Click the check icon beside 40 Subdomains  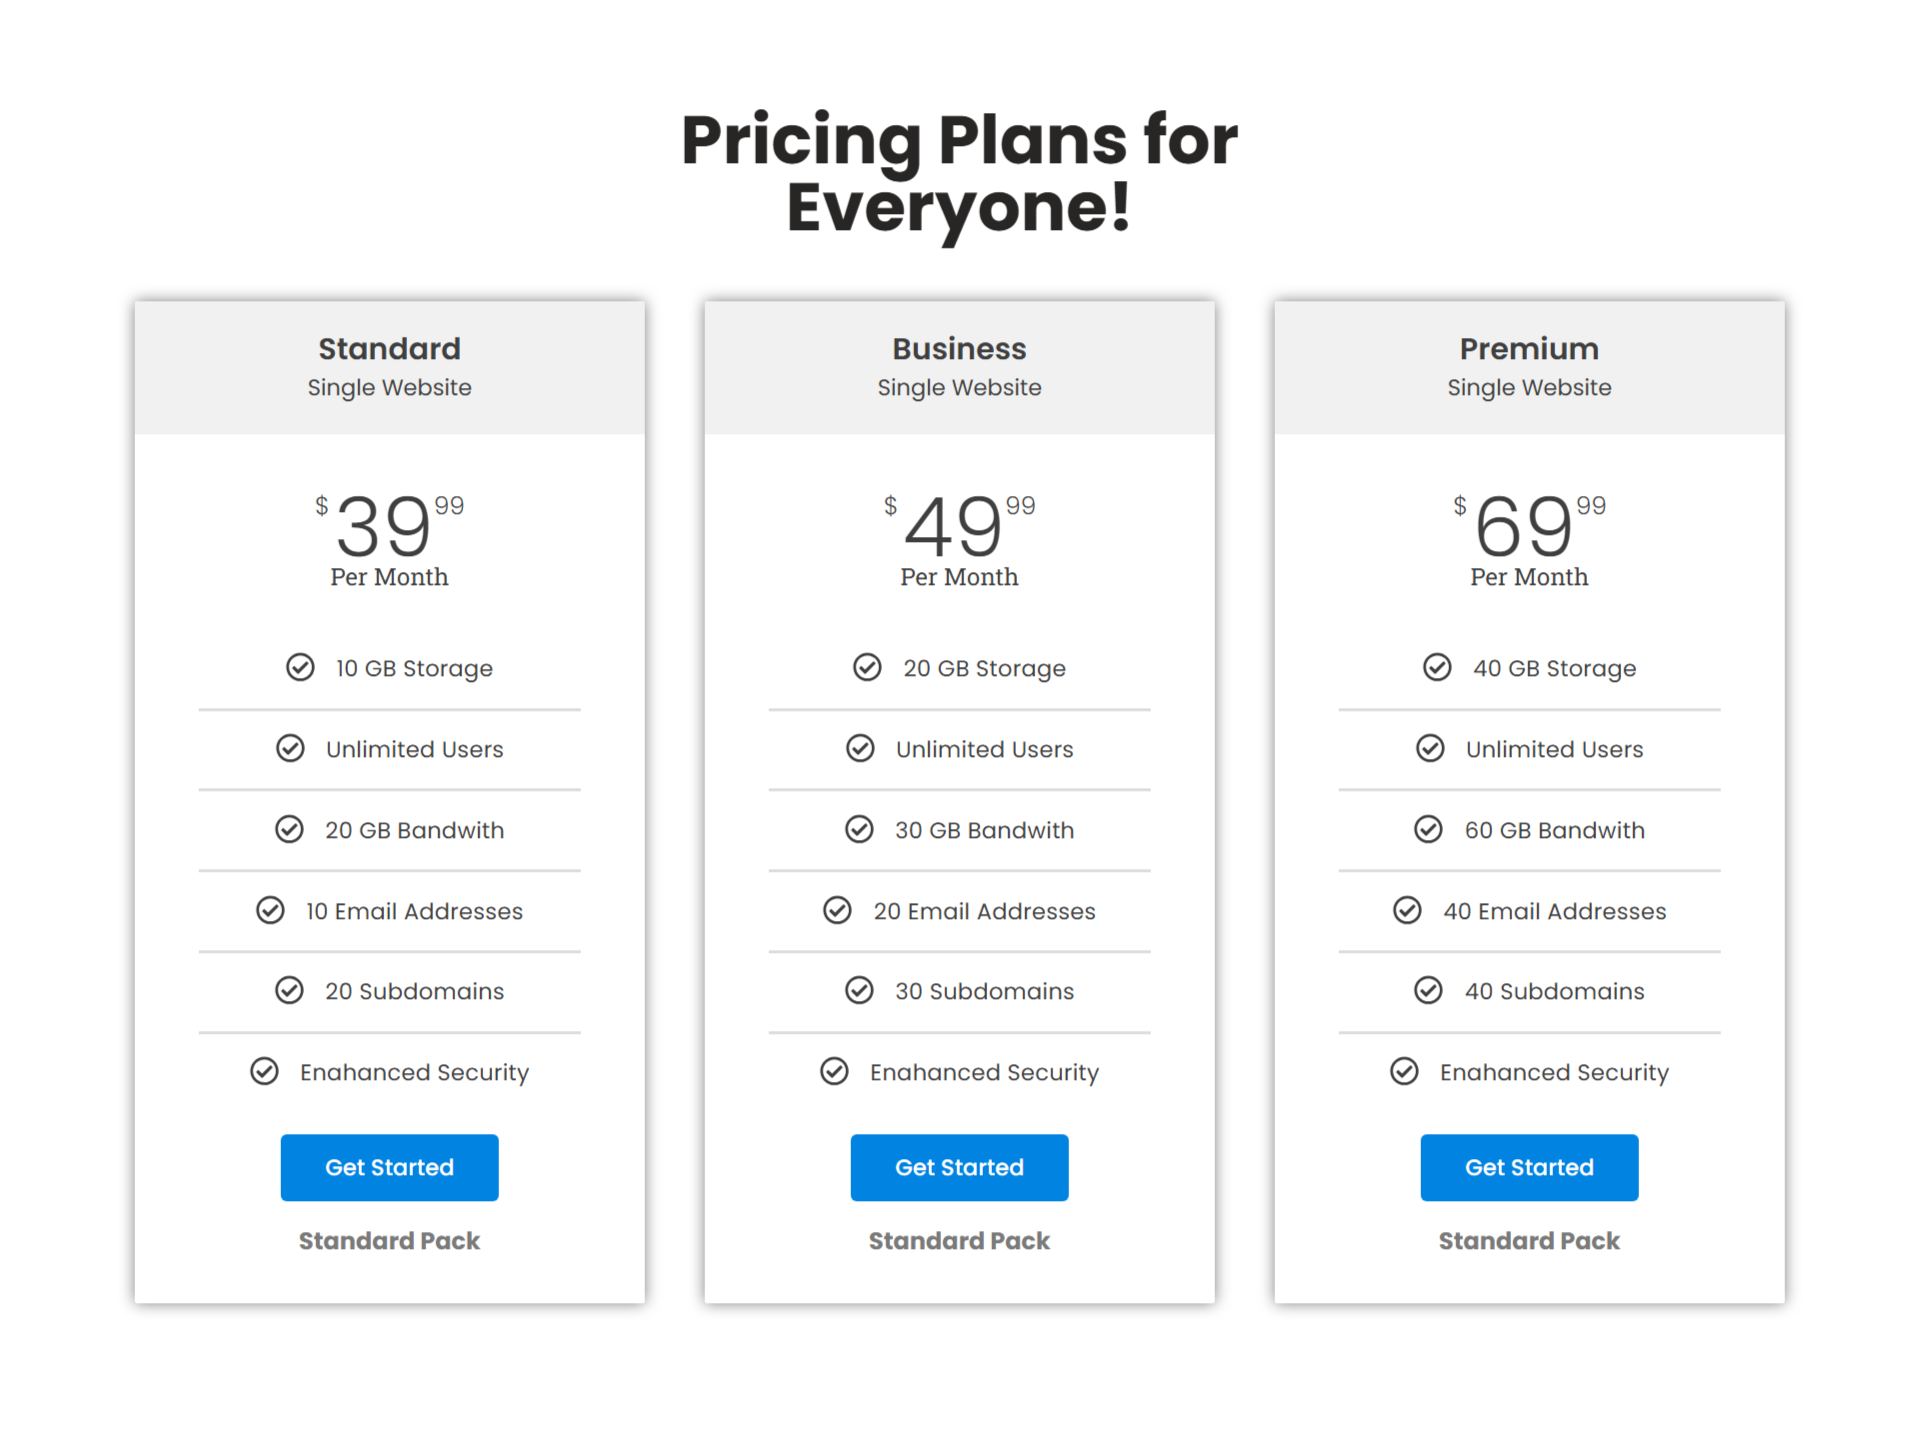point(1428,990)
